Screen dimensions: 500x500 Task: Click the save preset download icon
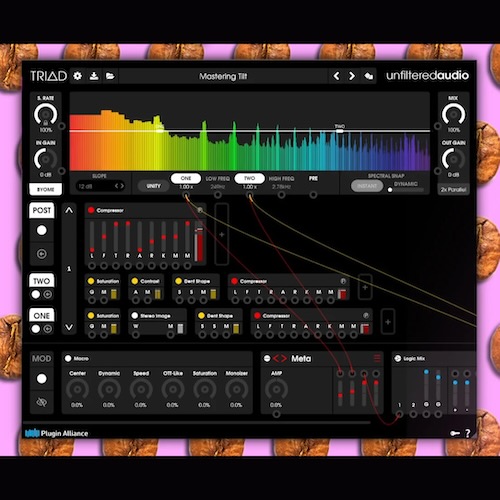94,76
